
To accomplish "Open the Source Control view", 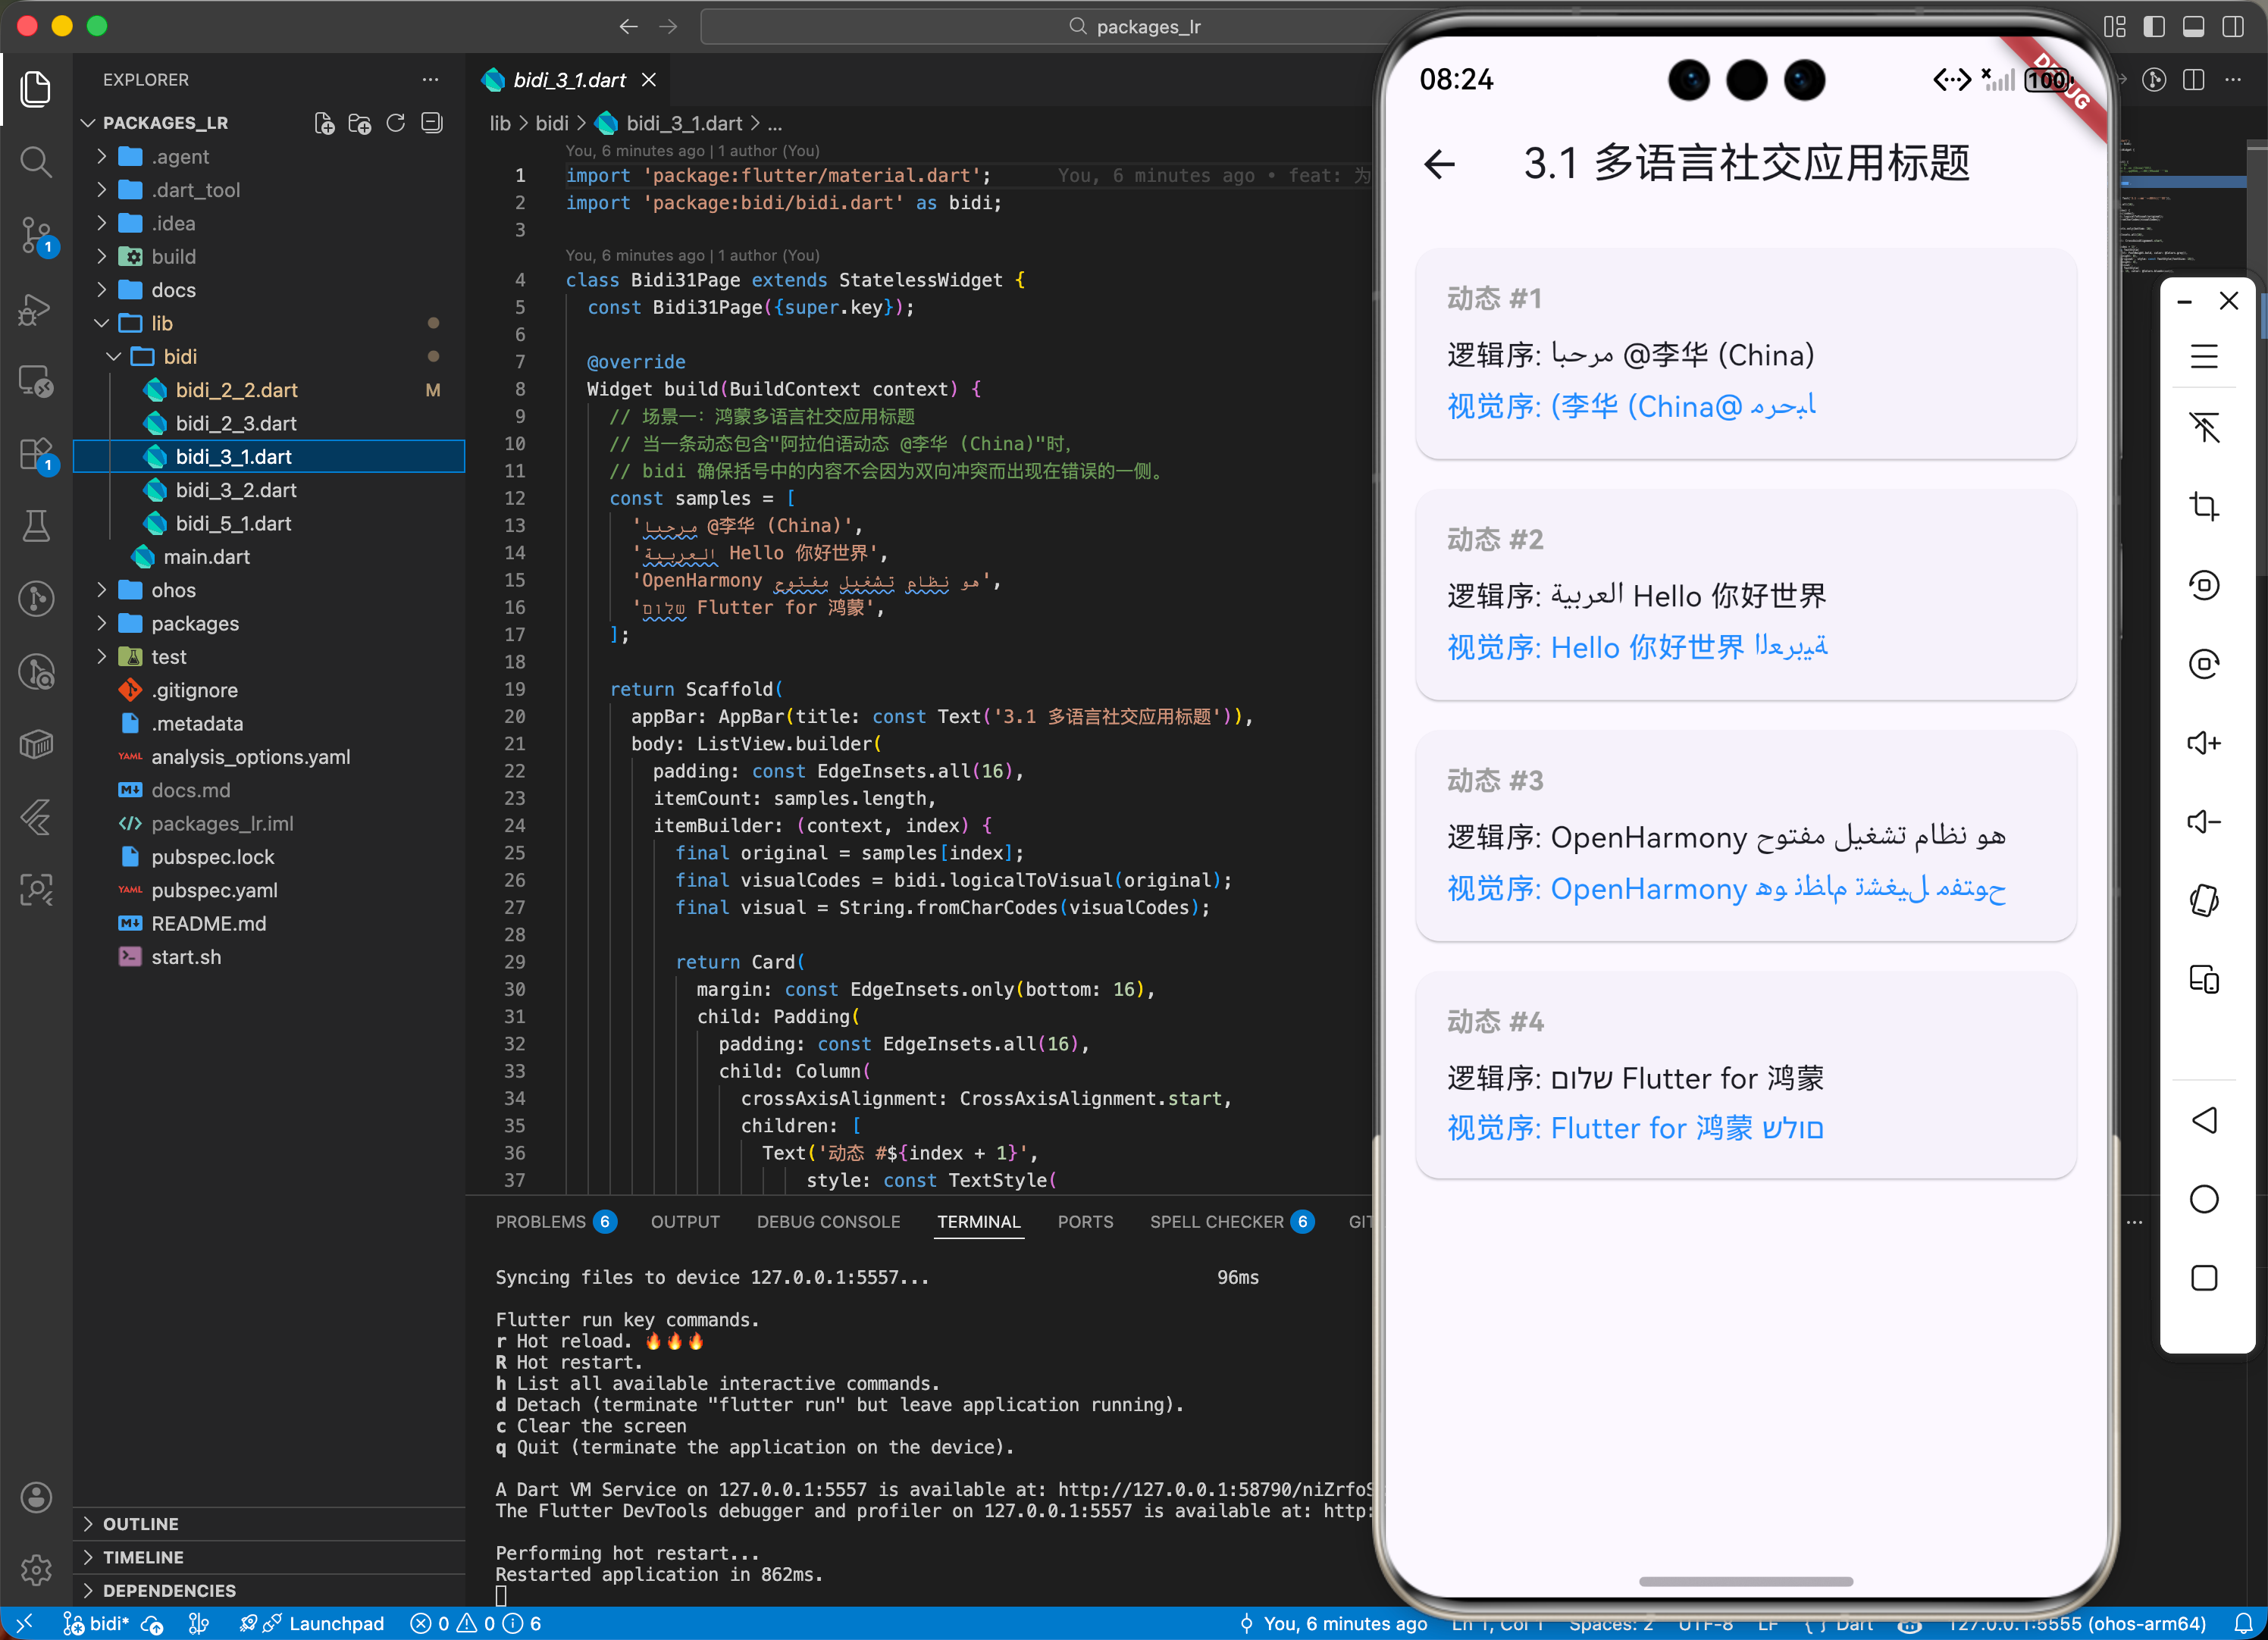I will click(36, 235).
